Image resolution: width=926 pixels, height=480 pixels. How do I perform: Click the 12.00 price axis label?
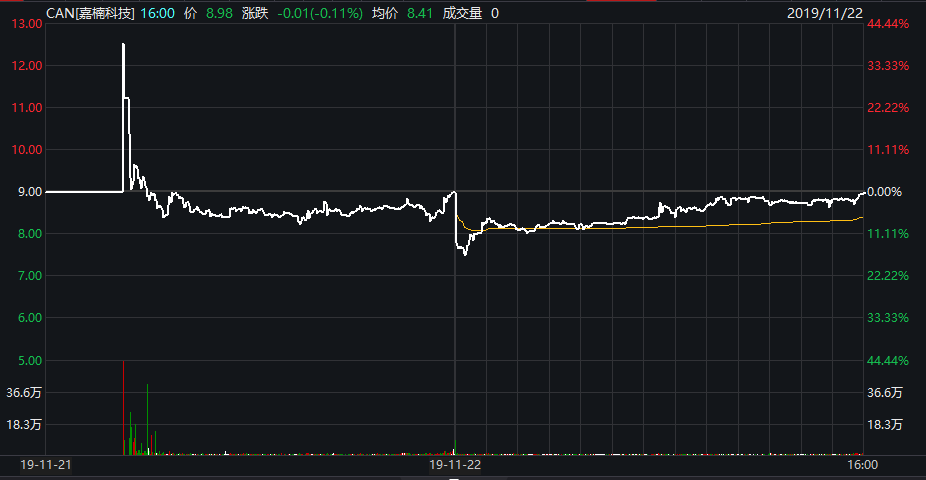pyautogui.click(x=27, y=66)
